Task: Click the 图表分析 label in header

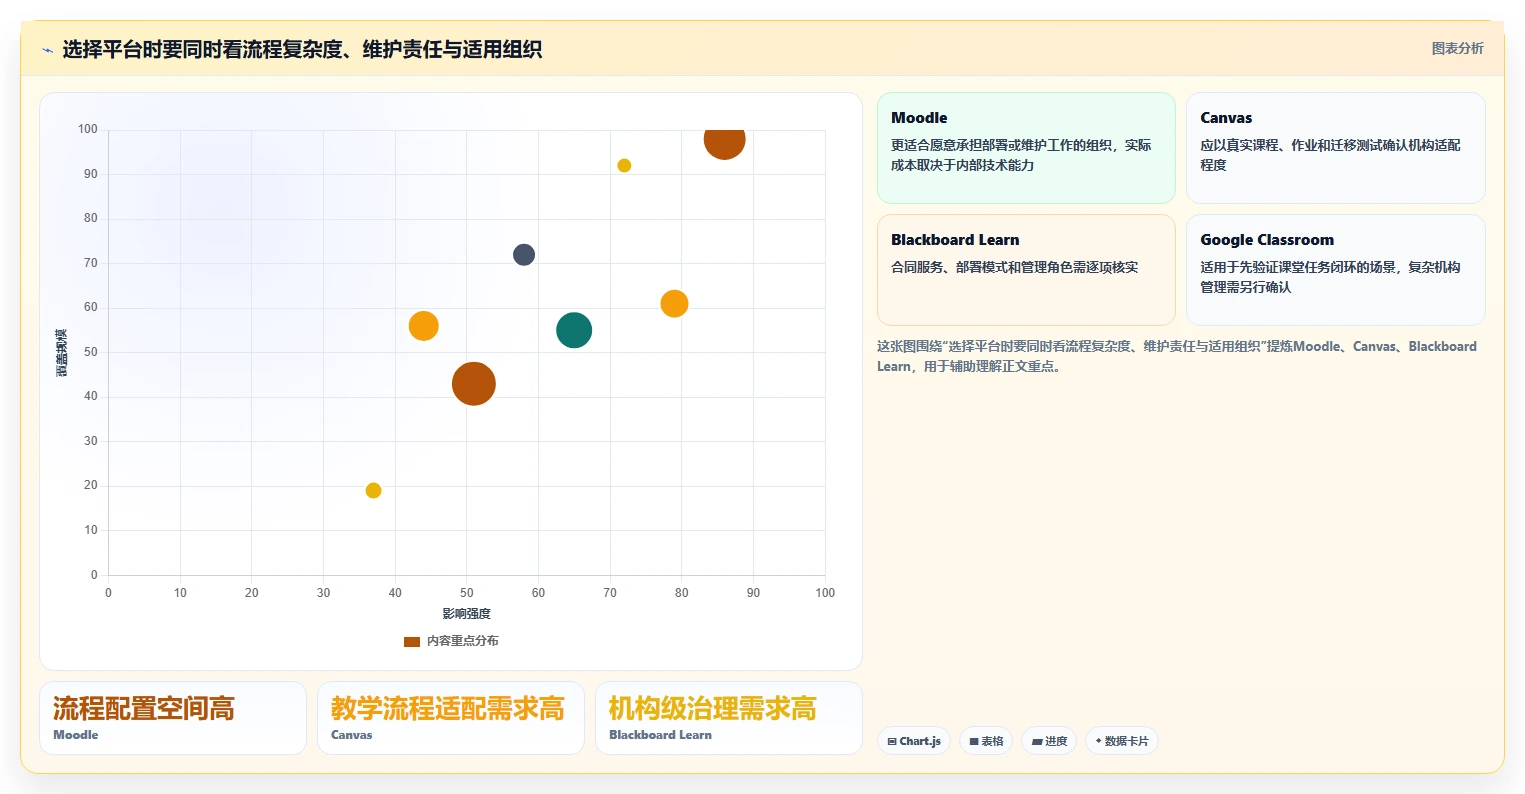Action: (1457, 48)
